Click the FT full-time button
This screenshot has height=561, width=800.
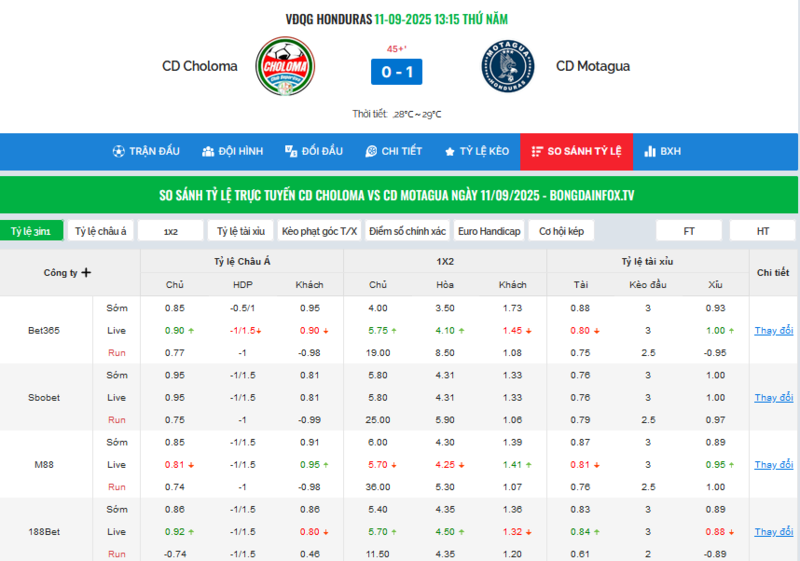coord(689,231)
